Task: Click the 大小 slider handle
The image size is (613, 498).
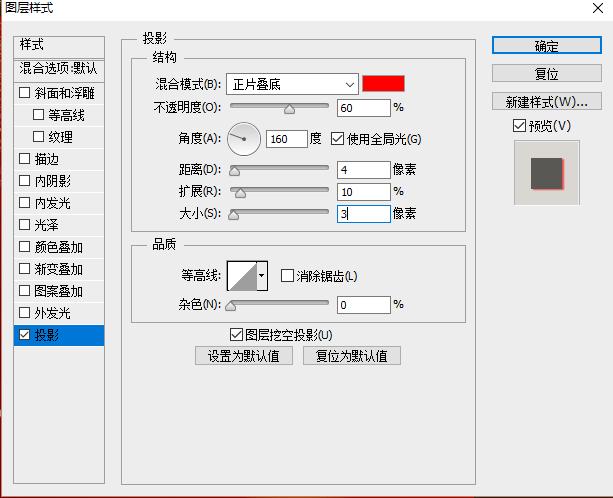Action: click(x=234, y=215)
